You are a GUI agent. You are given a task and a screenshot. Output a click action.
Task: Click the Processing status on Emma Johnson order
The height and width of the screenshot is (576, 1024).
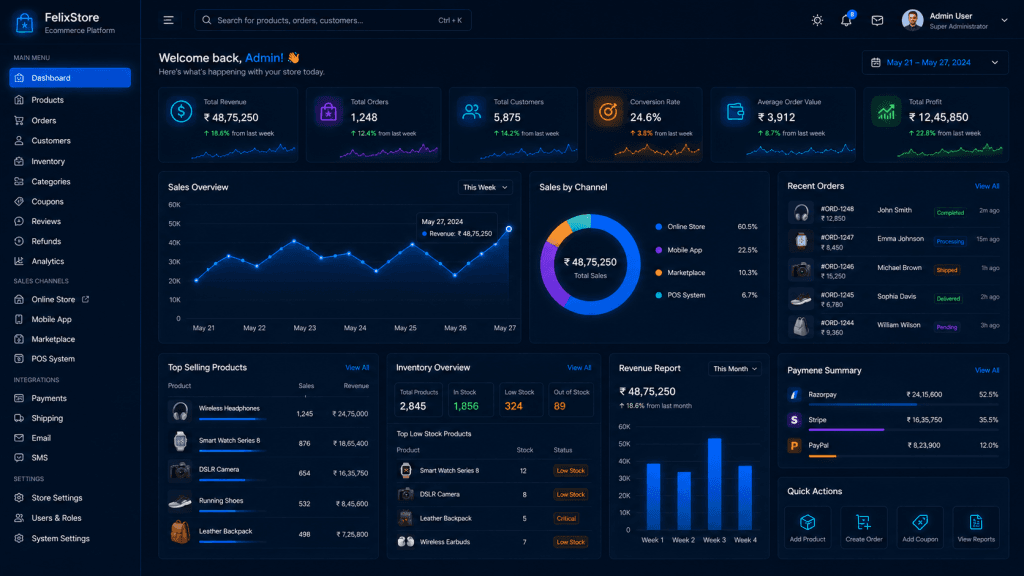[x=950, y=241]
